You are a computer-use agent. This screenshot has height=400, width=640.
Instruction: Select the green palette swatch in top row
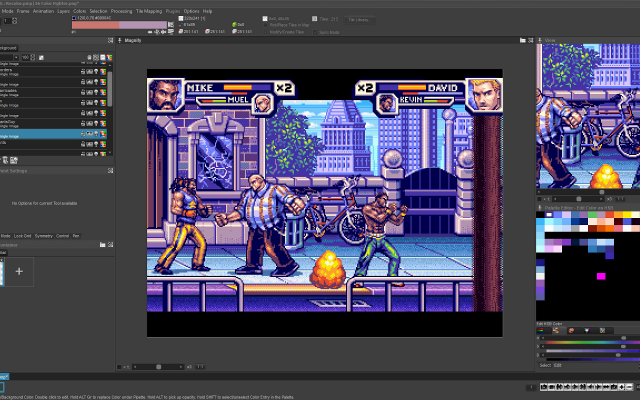[x=592, y=214]
